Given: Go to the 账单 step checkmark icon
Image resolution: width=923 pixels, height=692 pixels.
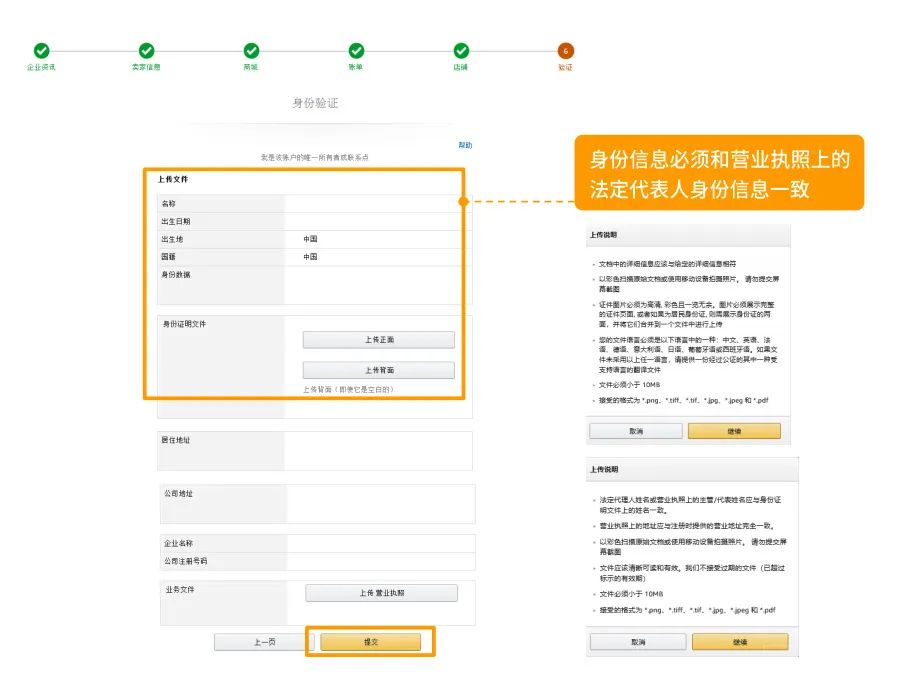Looking at the screenshot, I should coord(356,51).
